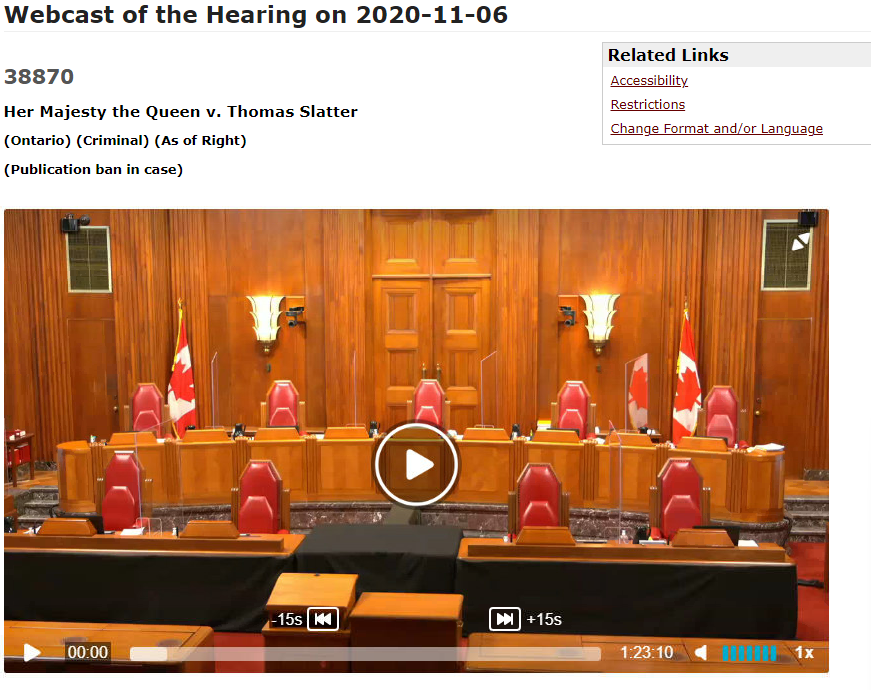Rewind 15 seconds with the skip-back icon
Image resolution: width=871 pixels, height=690 pixels.
coord(323,619)
